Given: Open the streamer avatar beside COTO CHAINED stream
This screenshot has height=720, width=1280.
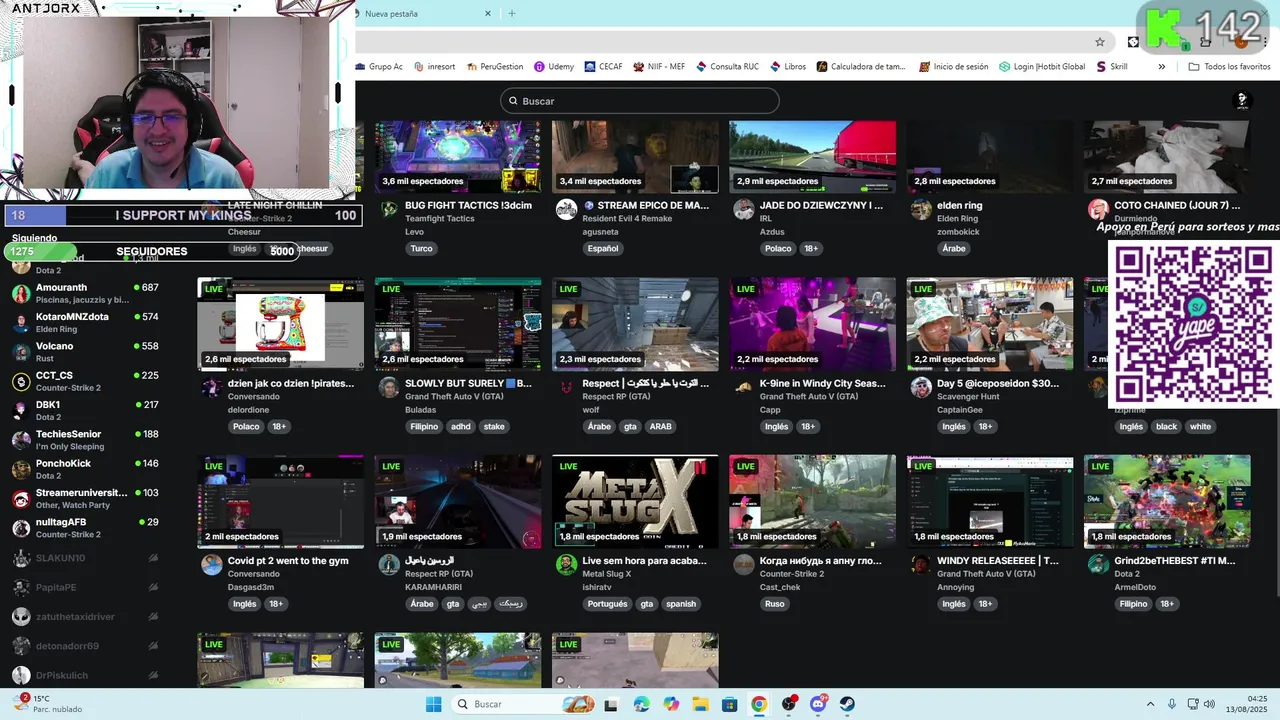Looking at the screenshot, I should pyautogui.click(x=1098, y=209).
